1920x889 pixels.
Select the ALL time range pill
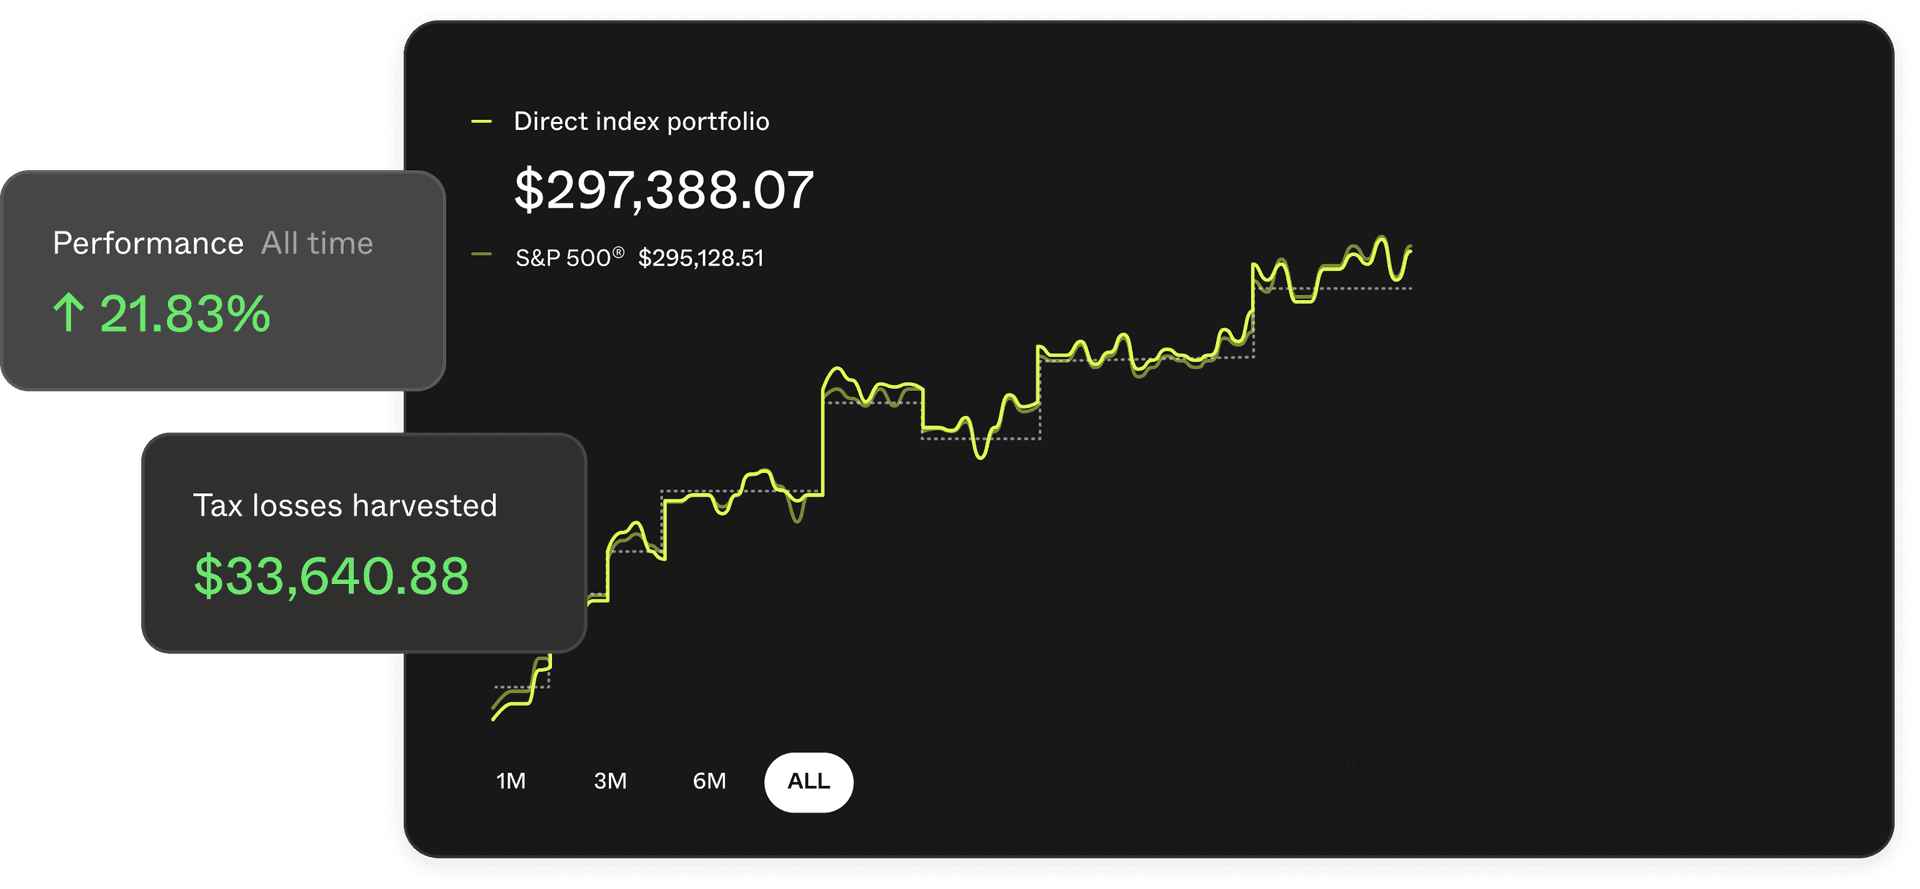(809, 782)
